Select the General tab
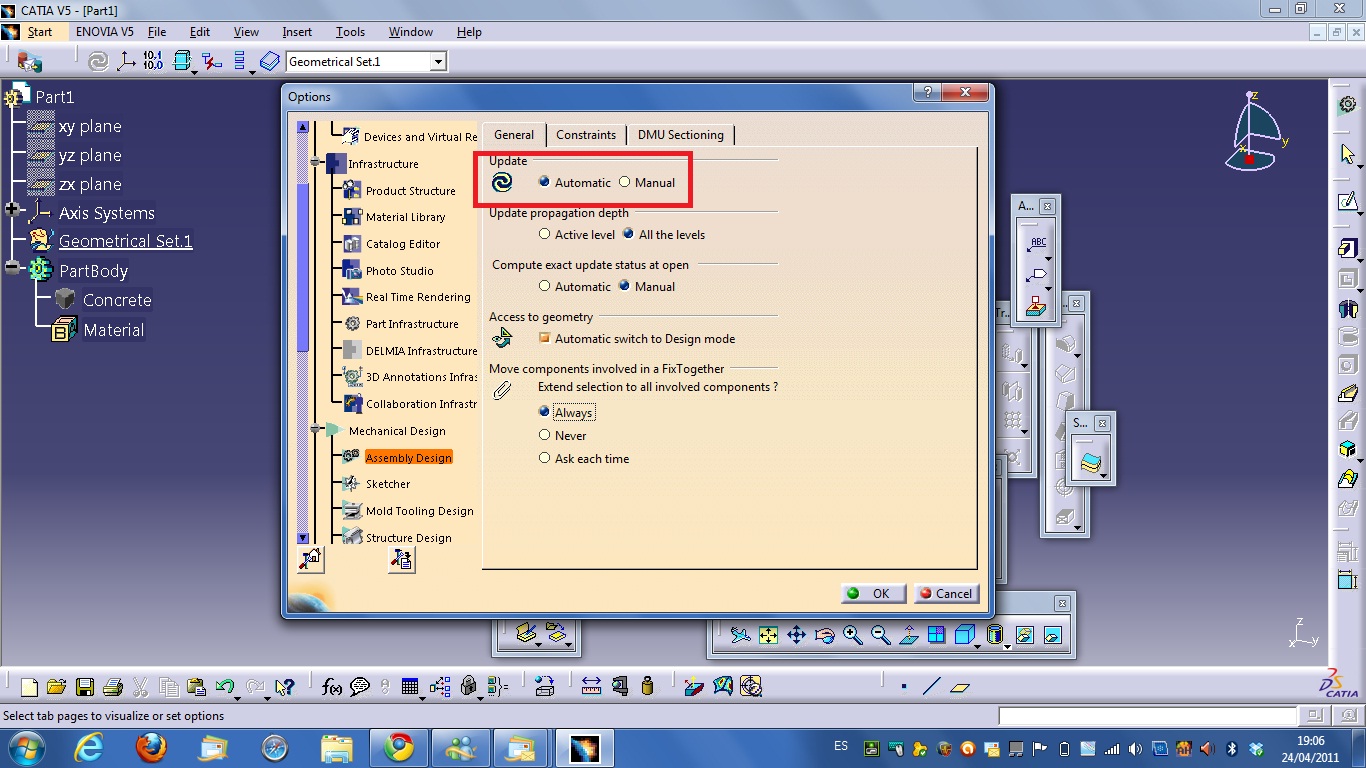This screenshot has width=1366, height=768. point(514,134)
